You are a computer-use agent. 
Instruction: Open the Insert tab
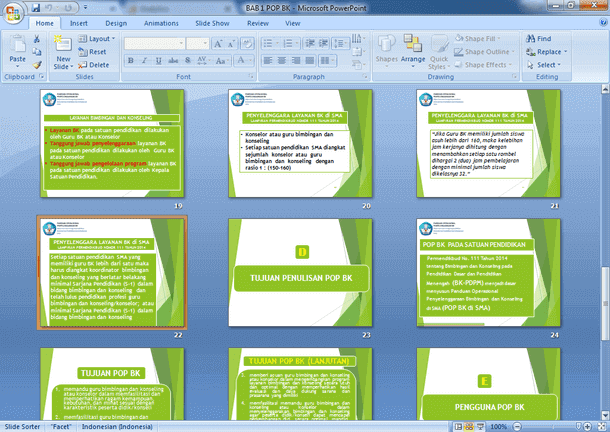(79, 23)
